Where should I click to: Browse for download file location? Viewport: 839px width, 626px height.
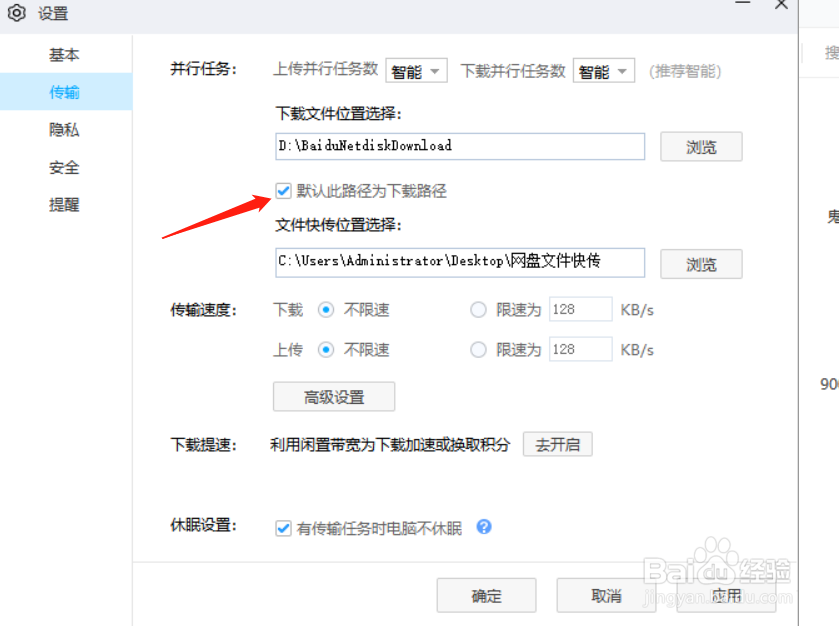click(701, 147)
